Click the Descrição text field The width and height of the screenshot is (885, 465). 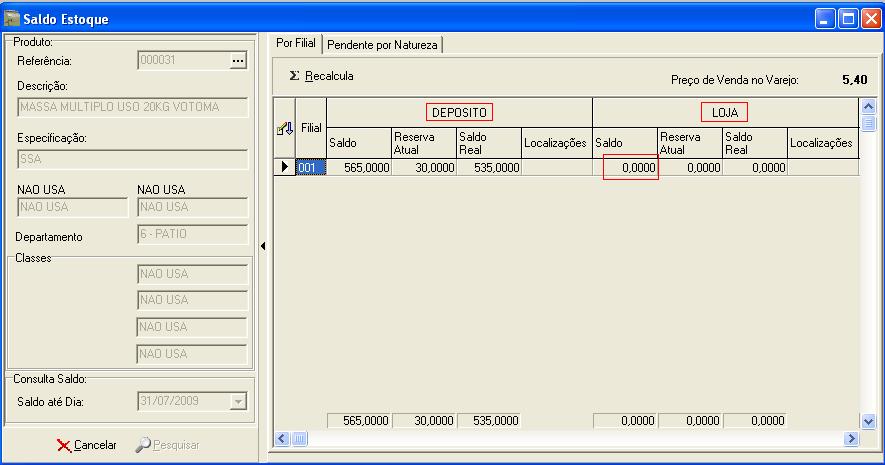(x=132, y=107)
